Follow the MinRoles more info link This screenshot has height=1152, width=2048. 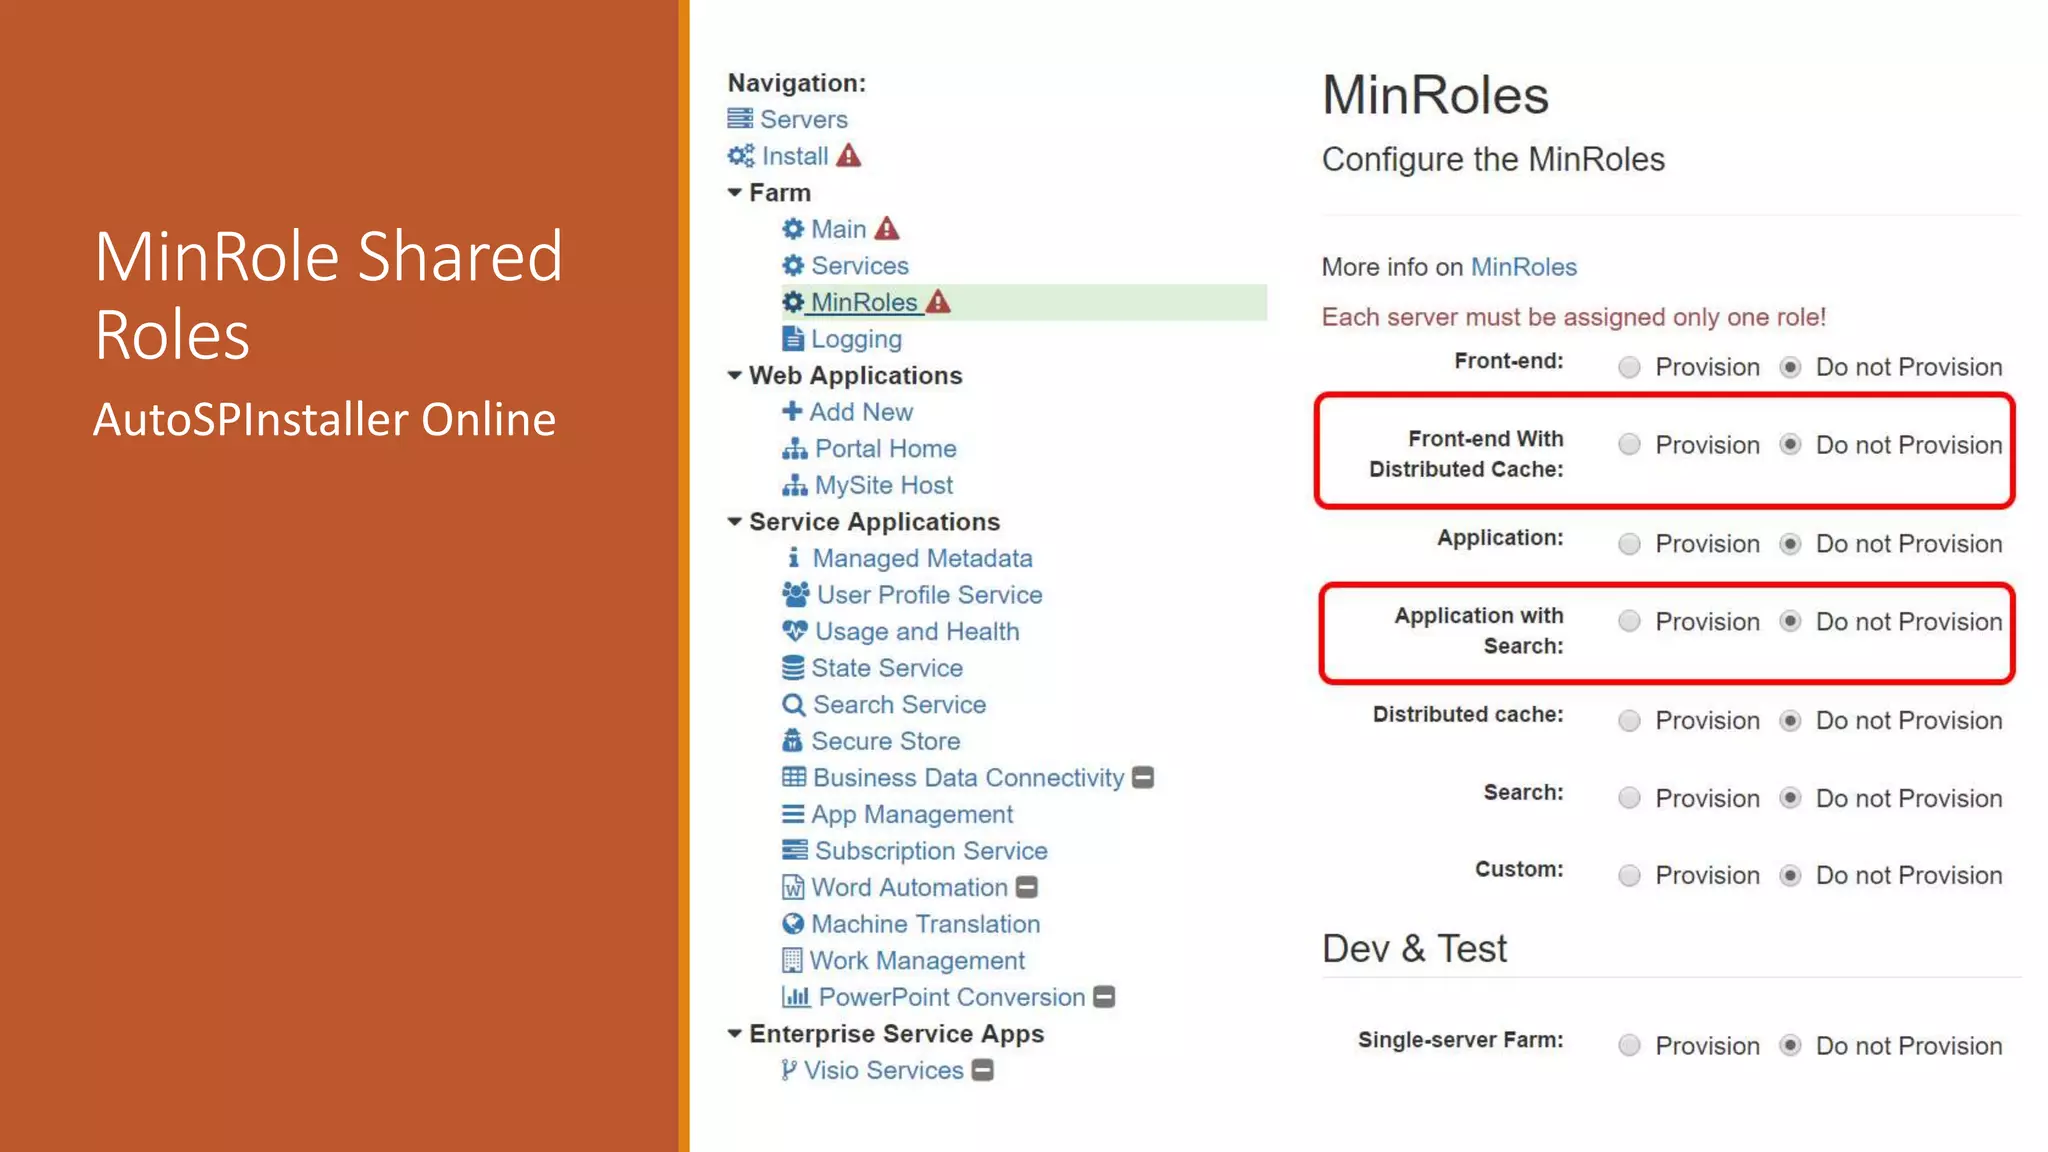[1523, 267]
